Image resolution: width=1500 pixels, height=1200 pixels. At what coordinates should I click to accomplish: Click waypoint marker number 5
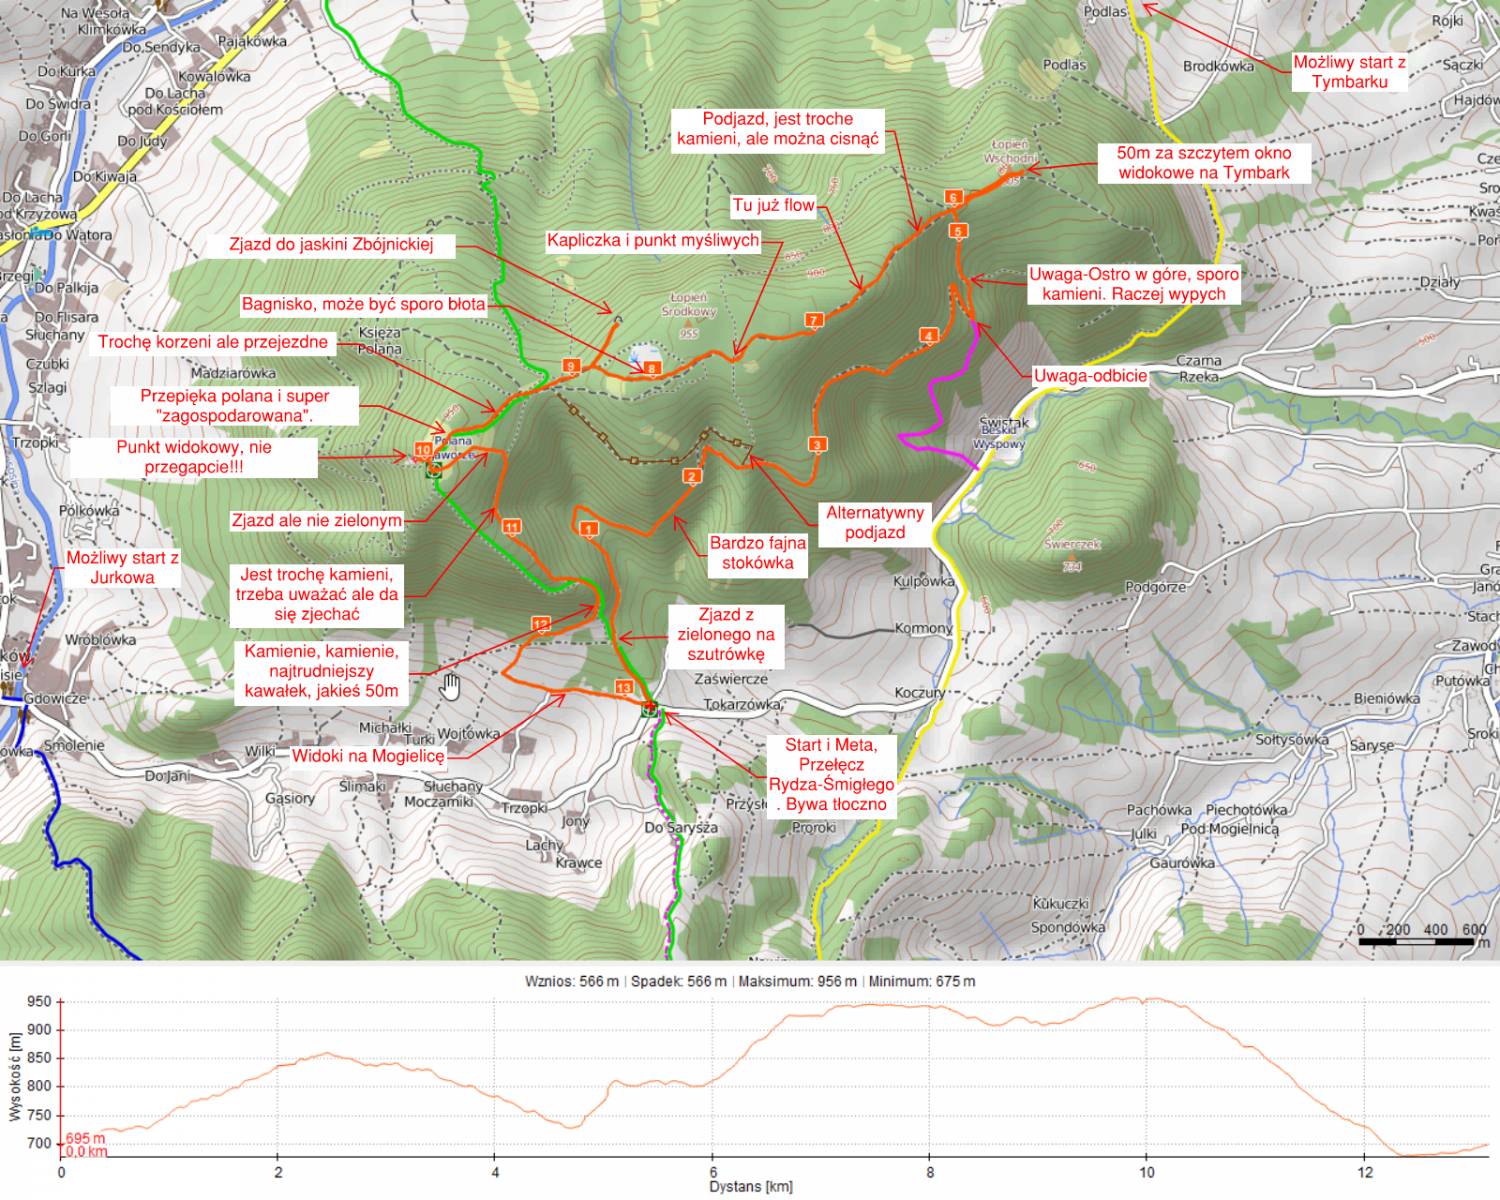958,232
